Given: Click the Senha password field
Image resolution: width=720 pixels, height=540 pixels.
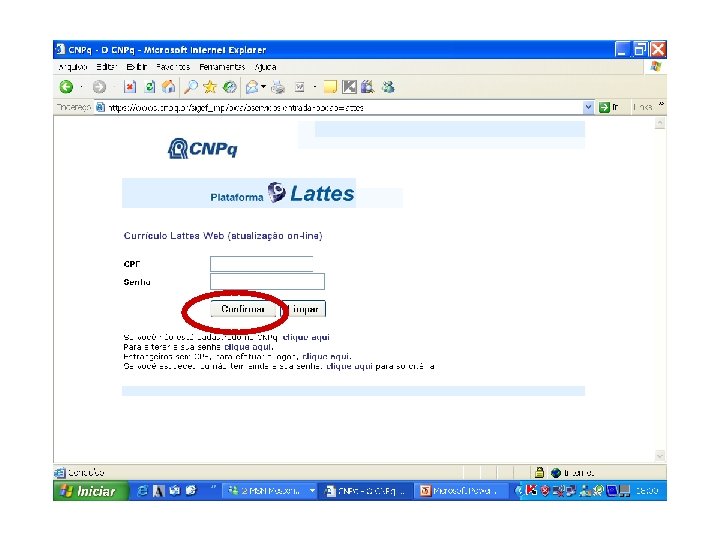Looking at the screenshot, I should coord(267,281).
